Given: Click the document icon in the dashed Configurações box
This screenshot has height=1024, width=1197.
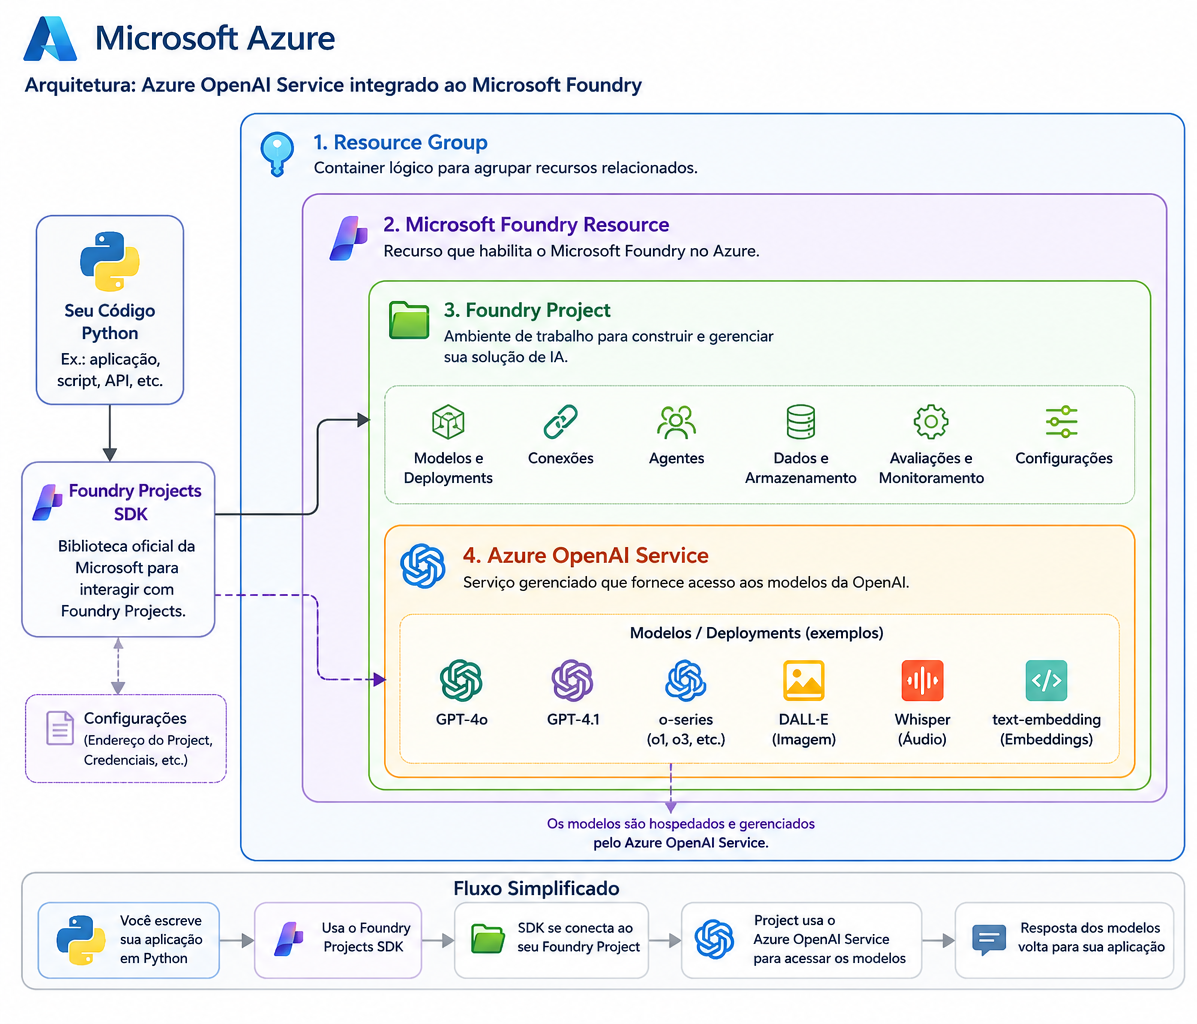Looking at the screenshot, I should pyautogui.click(x=60, y=728).
